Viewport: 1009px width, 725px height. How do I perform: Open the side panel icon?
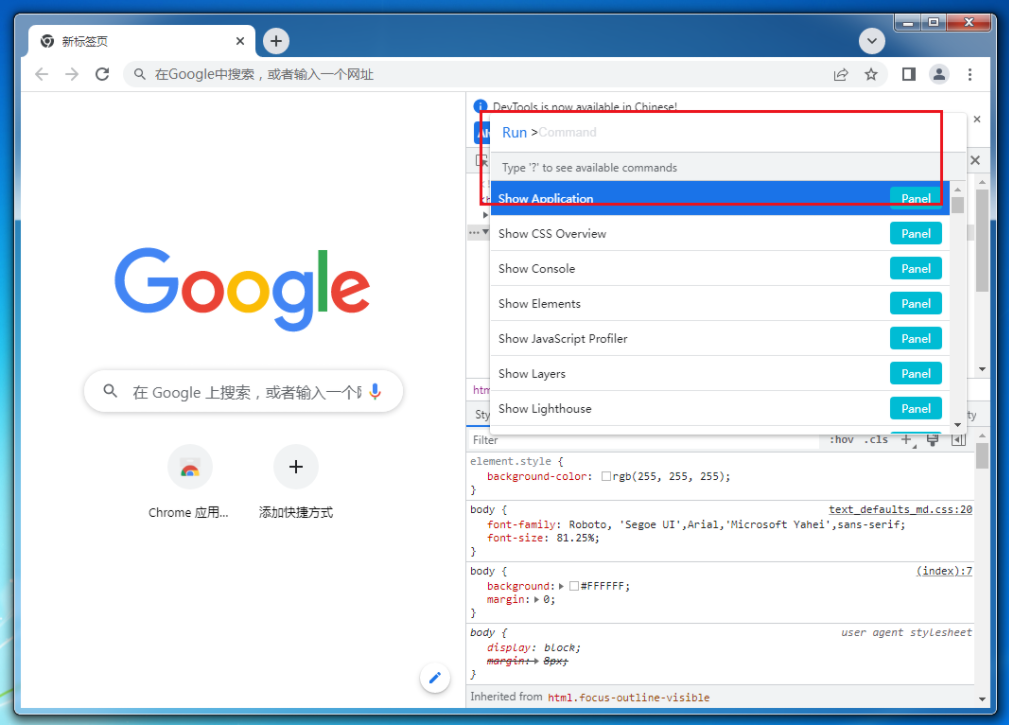point(909,75)
